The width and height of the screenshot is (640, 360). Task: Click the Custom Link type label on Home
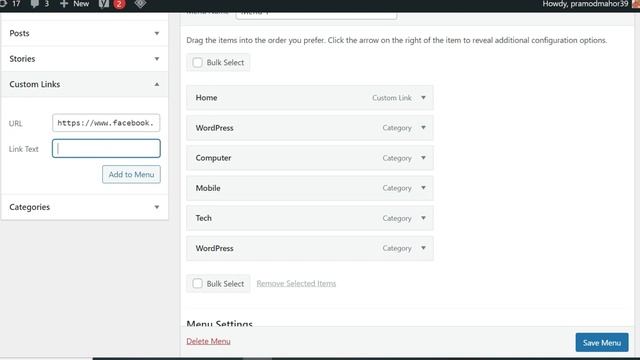pos(392,98)
